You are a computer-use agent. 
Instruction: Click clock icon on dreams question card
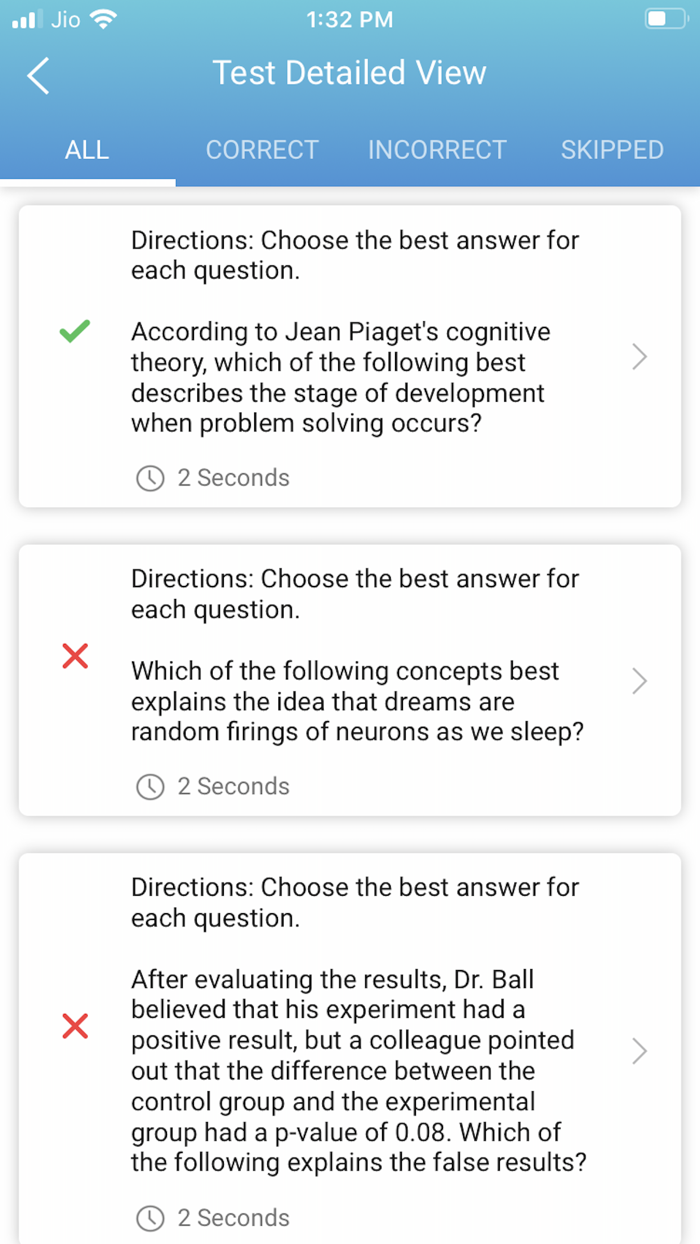coord(150,787)
